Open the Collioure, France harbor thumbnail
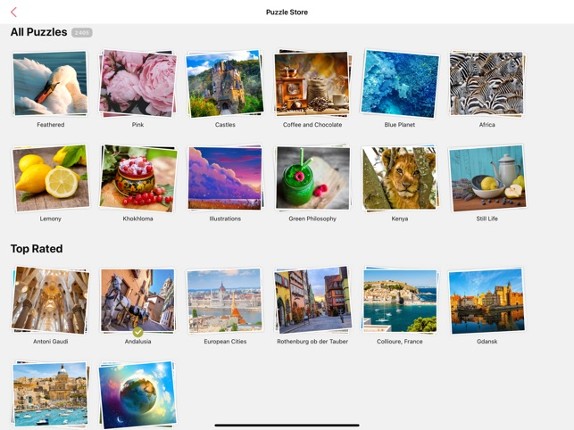 point(400,300)
